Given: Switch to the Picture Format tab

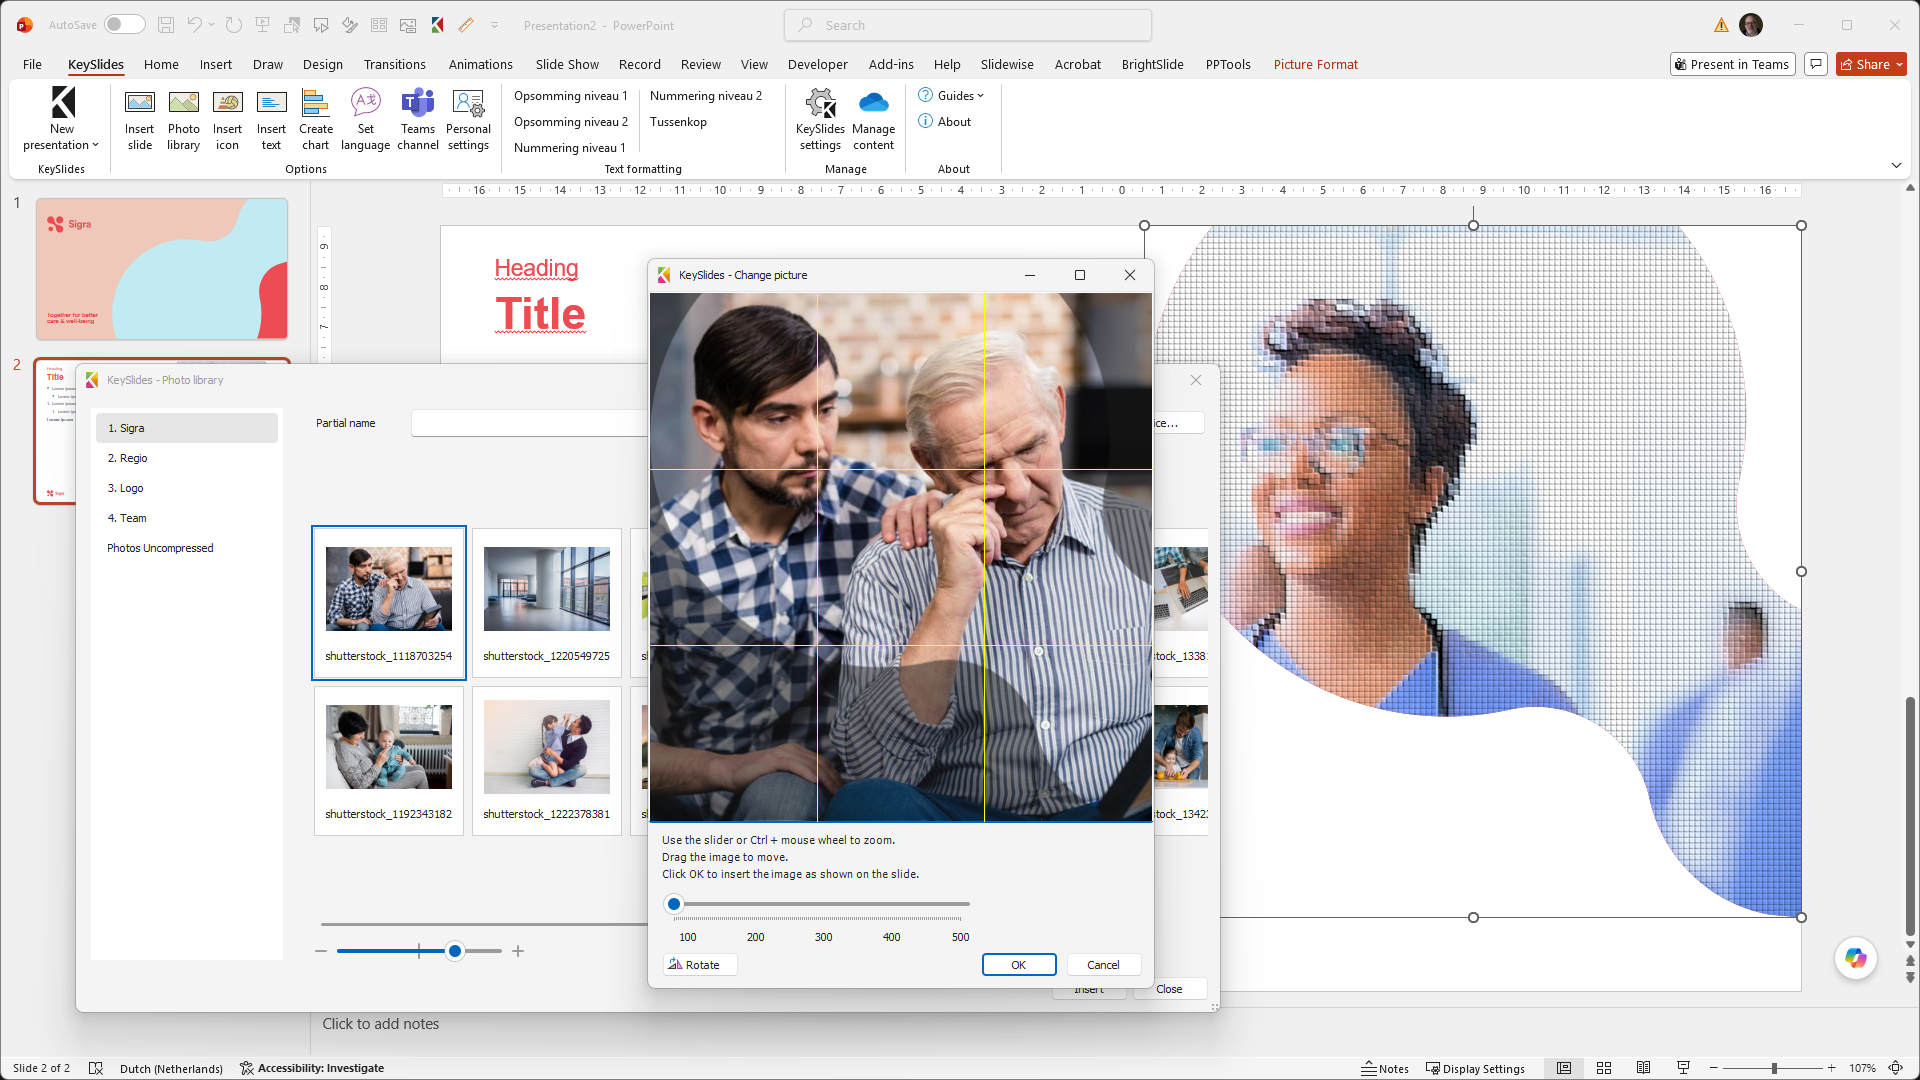Looking at the screenshot, I should pos(1315,64).
